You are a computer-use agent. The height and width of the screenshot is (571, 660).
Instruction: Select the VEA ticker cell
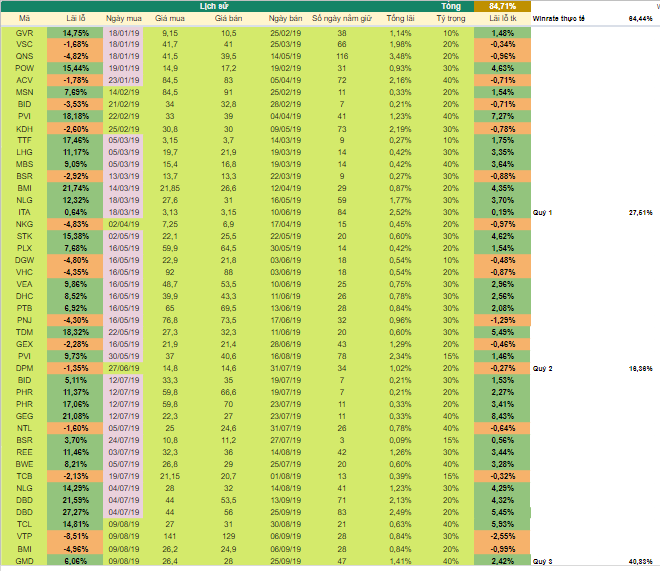pos(24,284)
